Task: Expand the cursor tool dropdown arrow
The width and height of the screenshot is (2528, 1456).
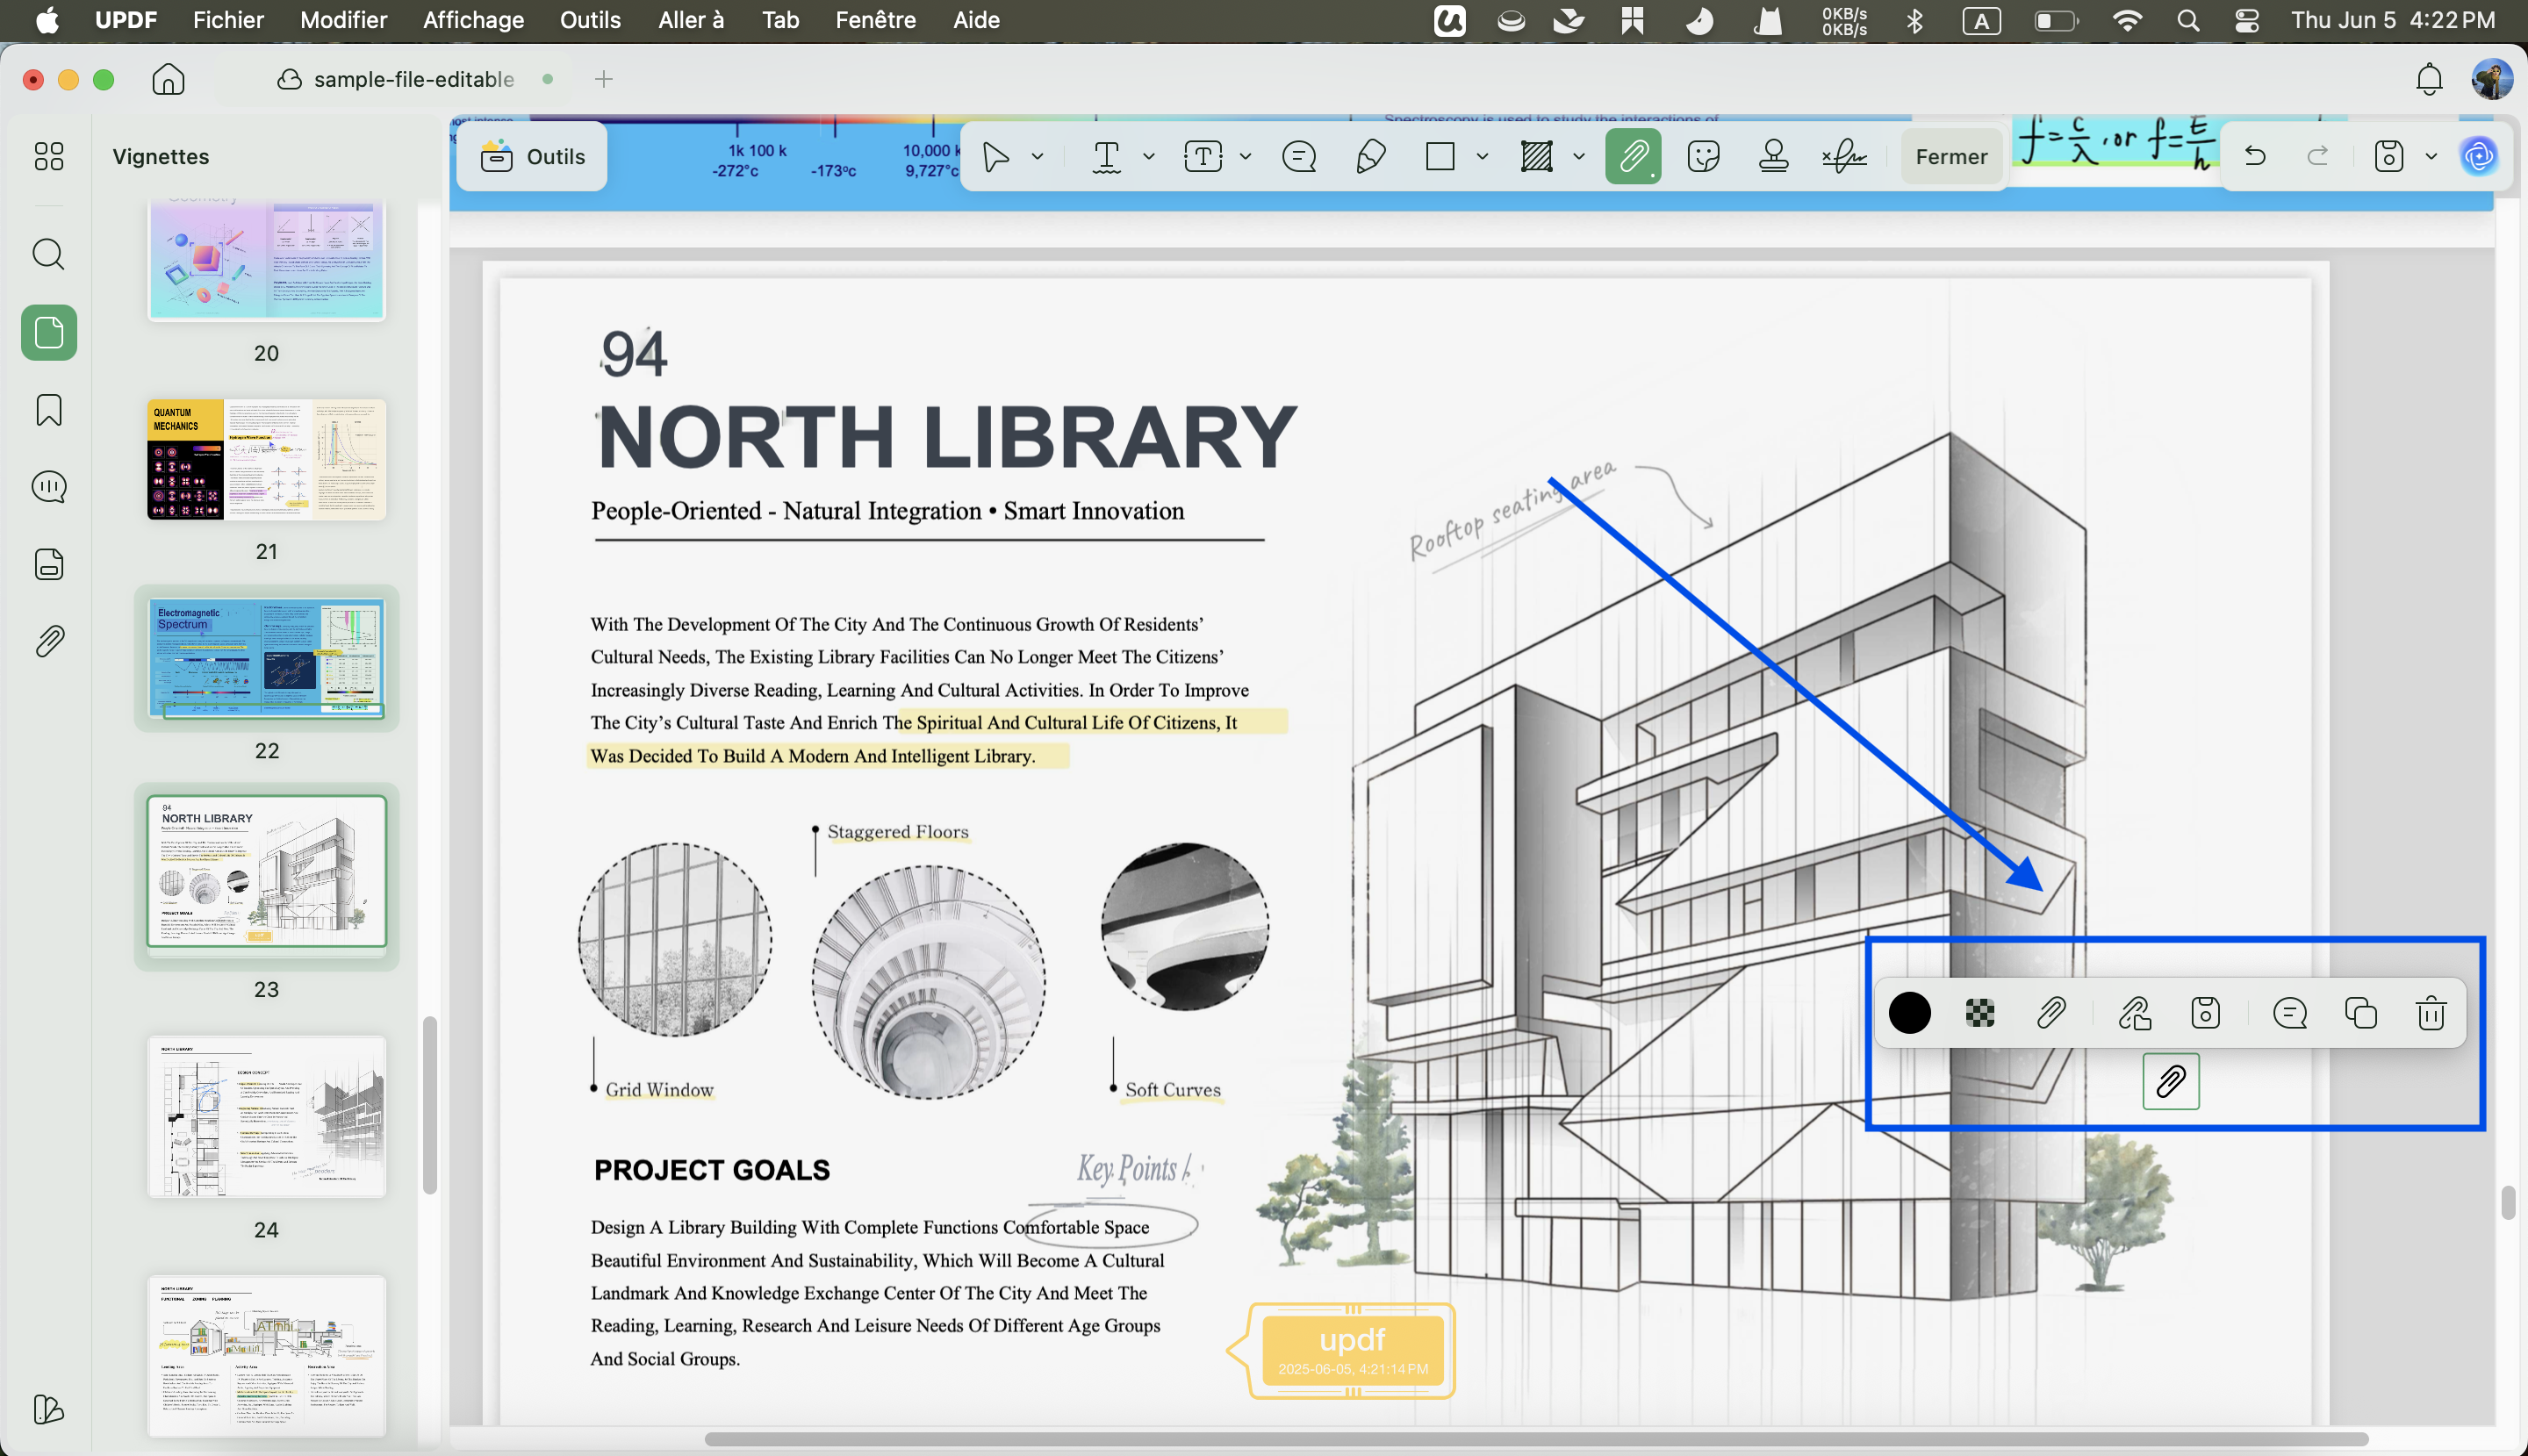Action: [x=1037, y=157]
